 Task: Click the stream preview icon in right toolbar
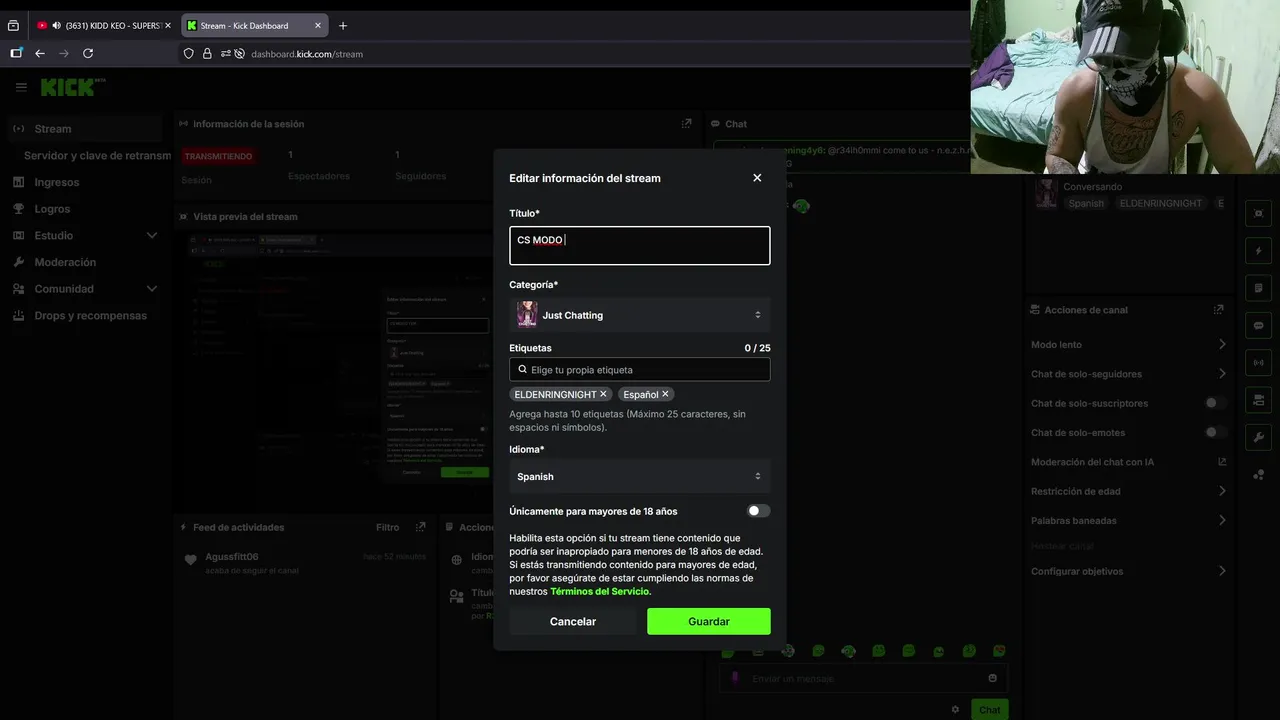1258,213
